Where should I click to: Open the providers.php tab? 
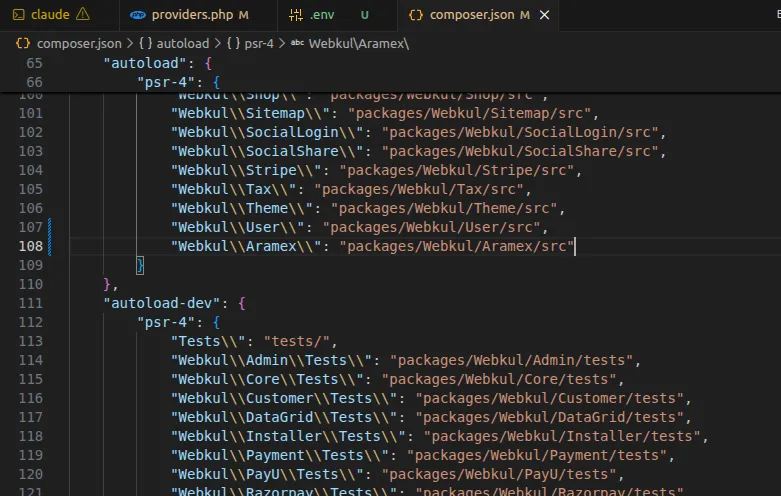tap(198, 15)
